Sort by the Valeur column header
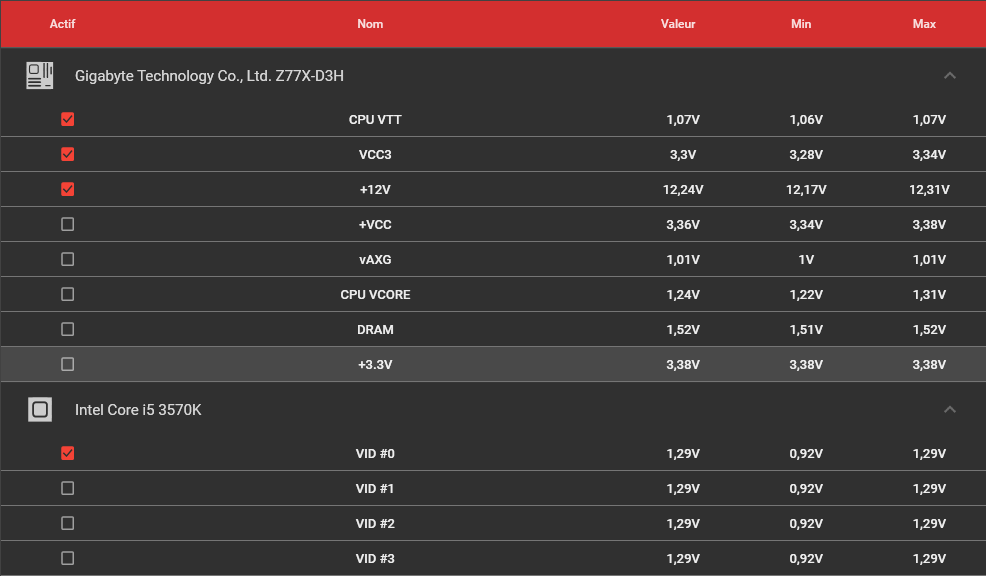The width and height of the screenshot is (986, 576). coord(678,24)
